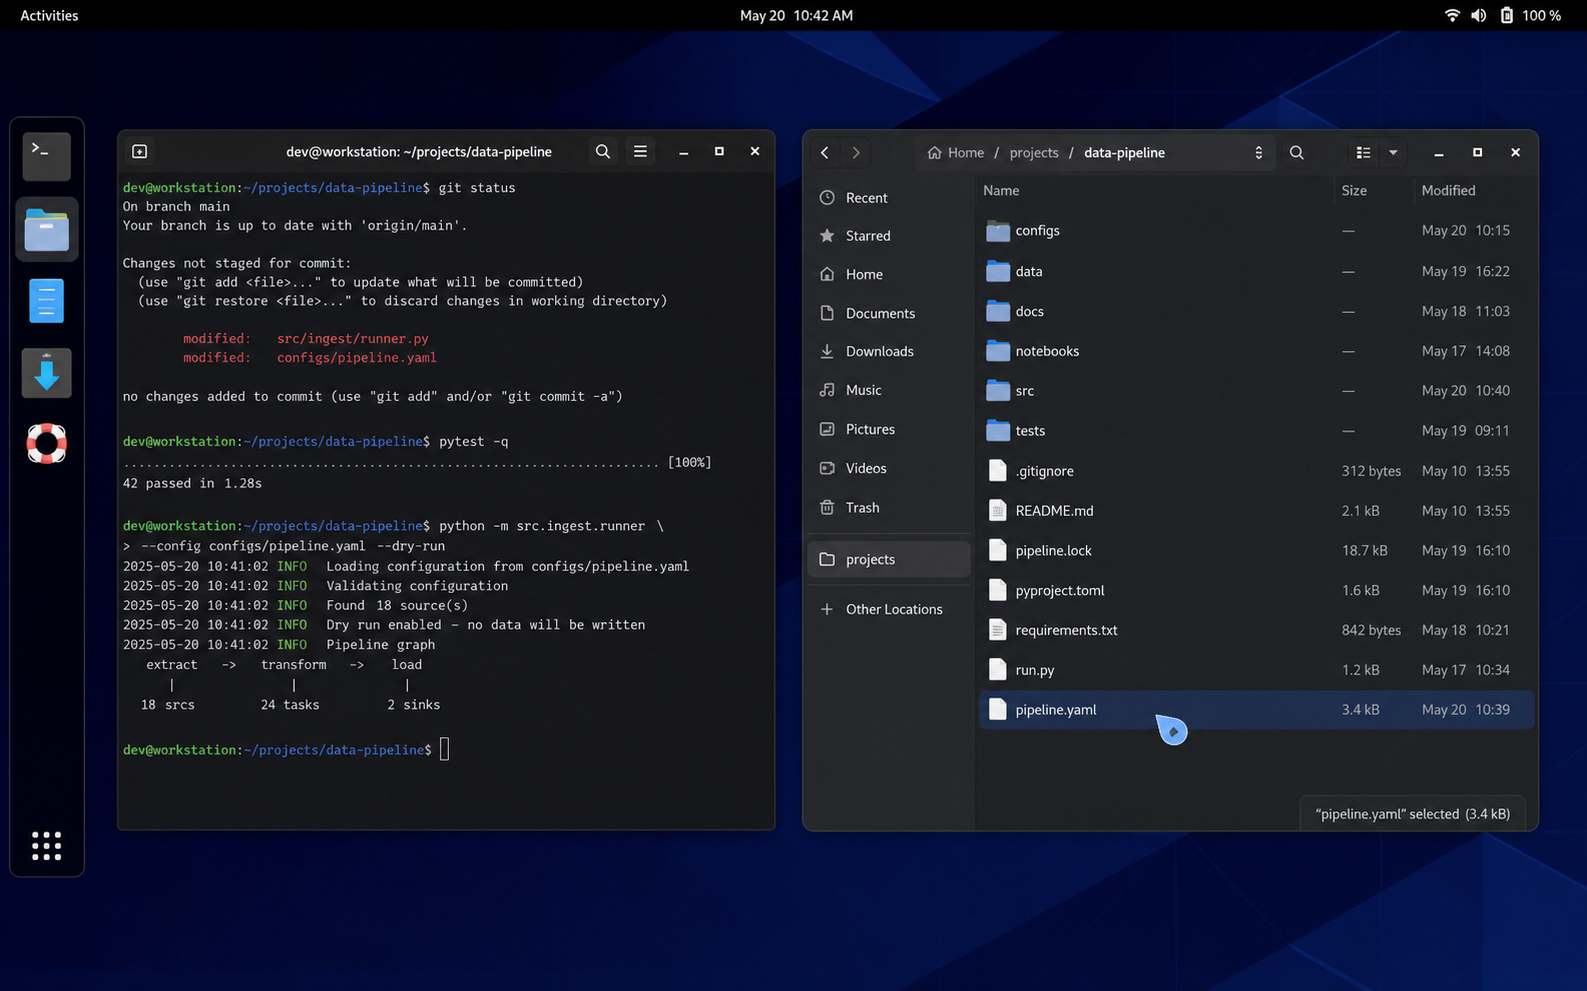Click "42 passed in 1.28s" line

[x=192, y=484]
